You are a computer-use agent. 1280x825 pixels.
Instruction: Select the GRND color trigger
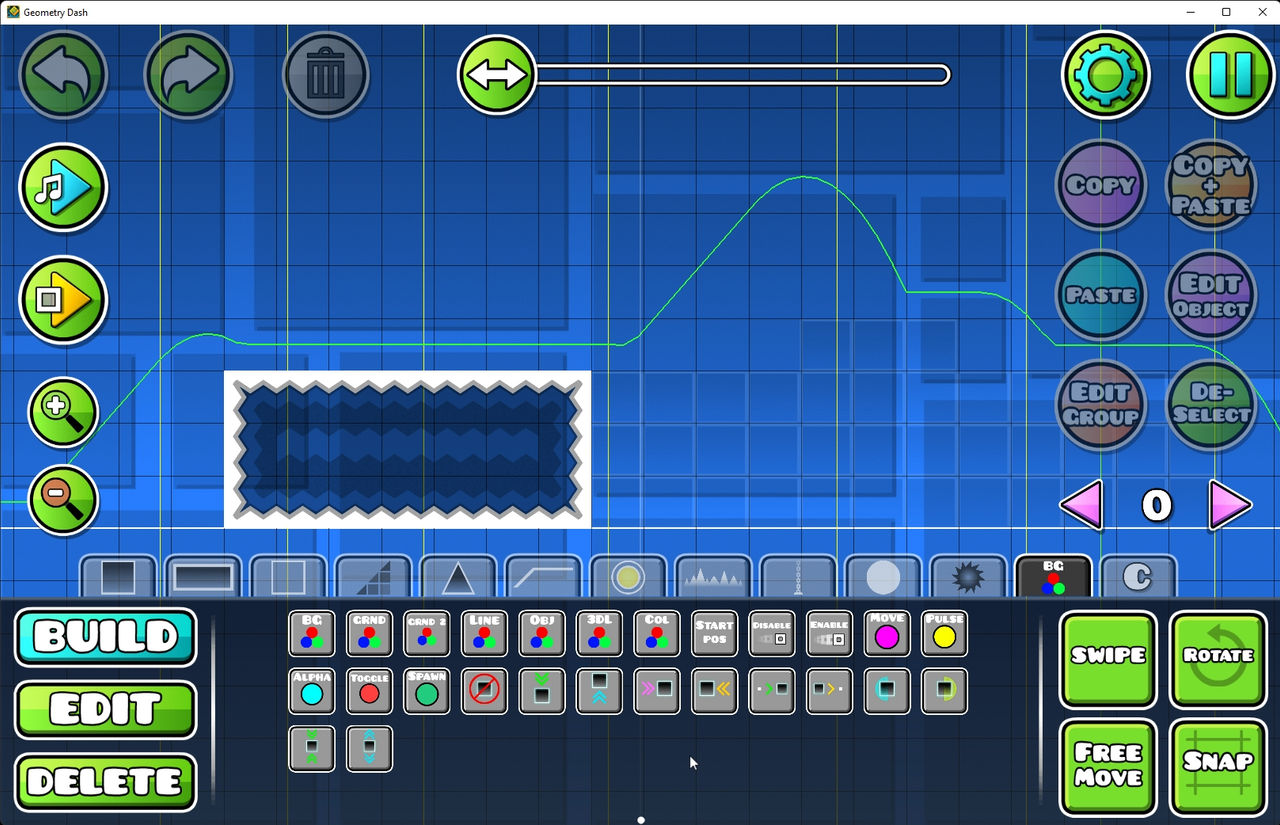tap(369, 633)
